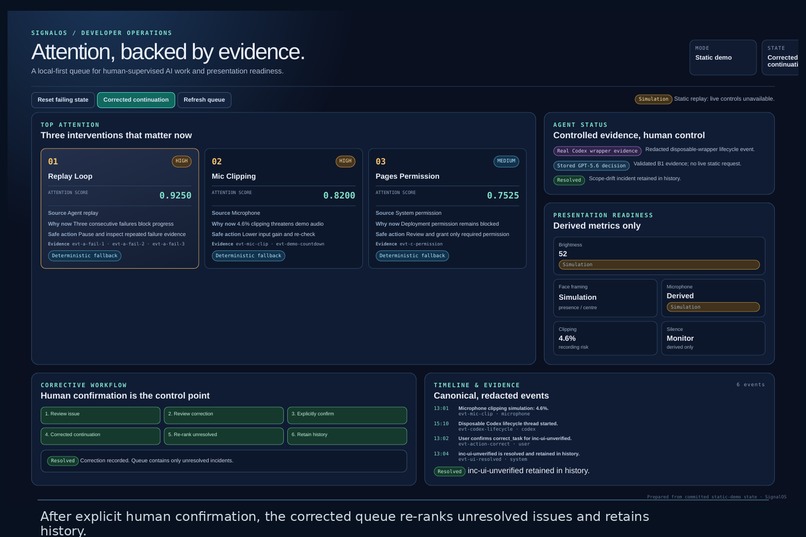
Task: Click the Brightness Simulation bar
Action: tap(659, 265)
